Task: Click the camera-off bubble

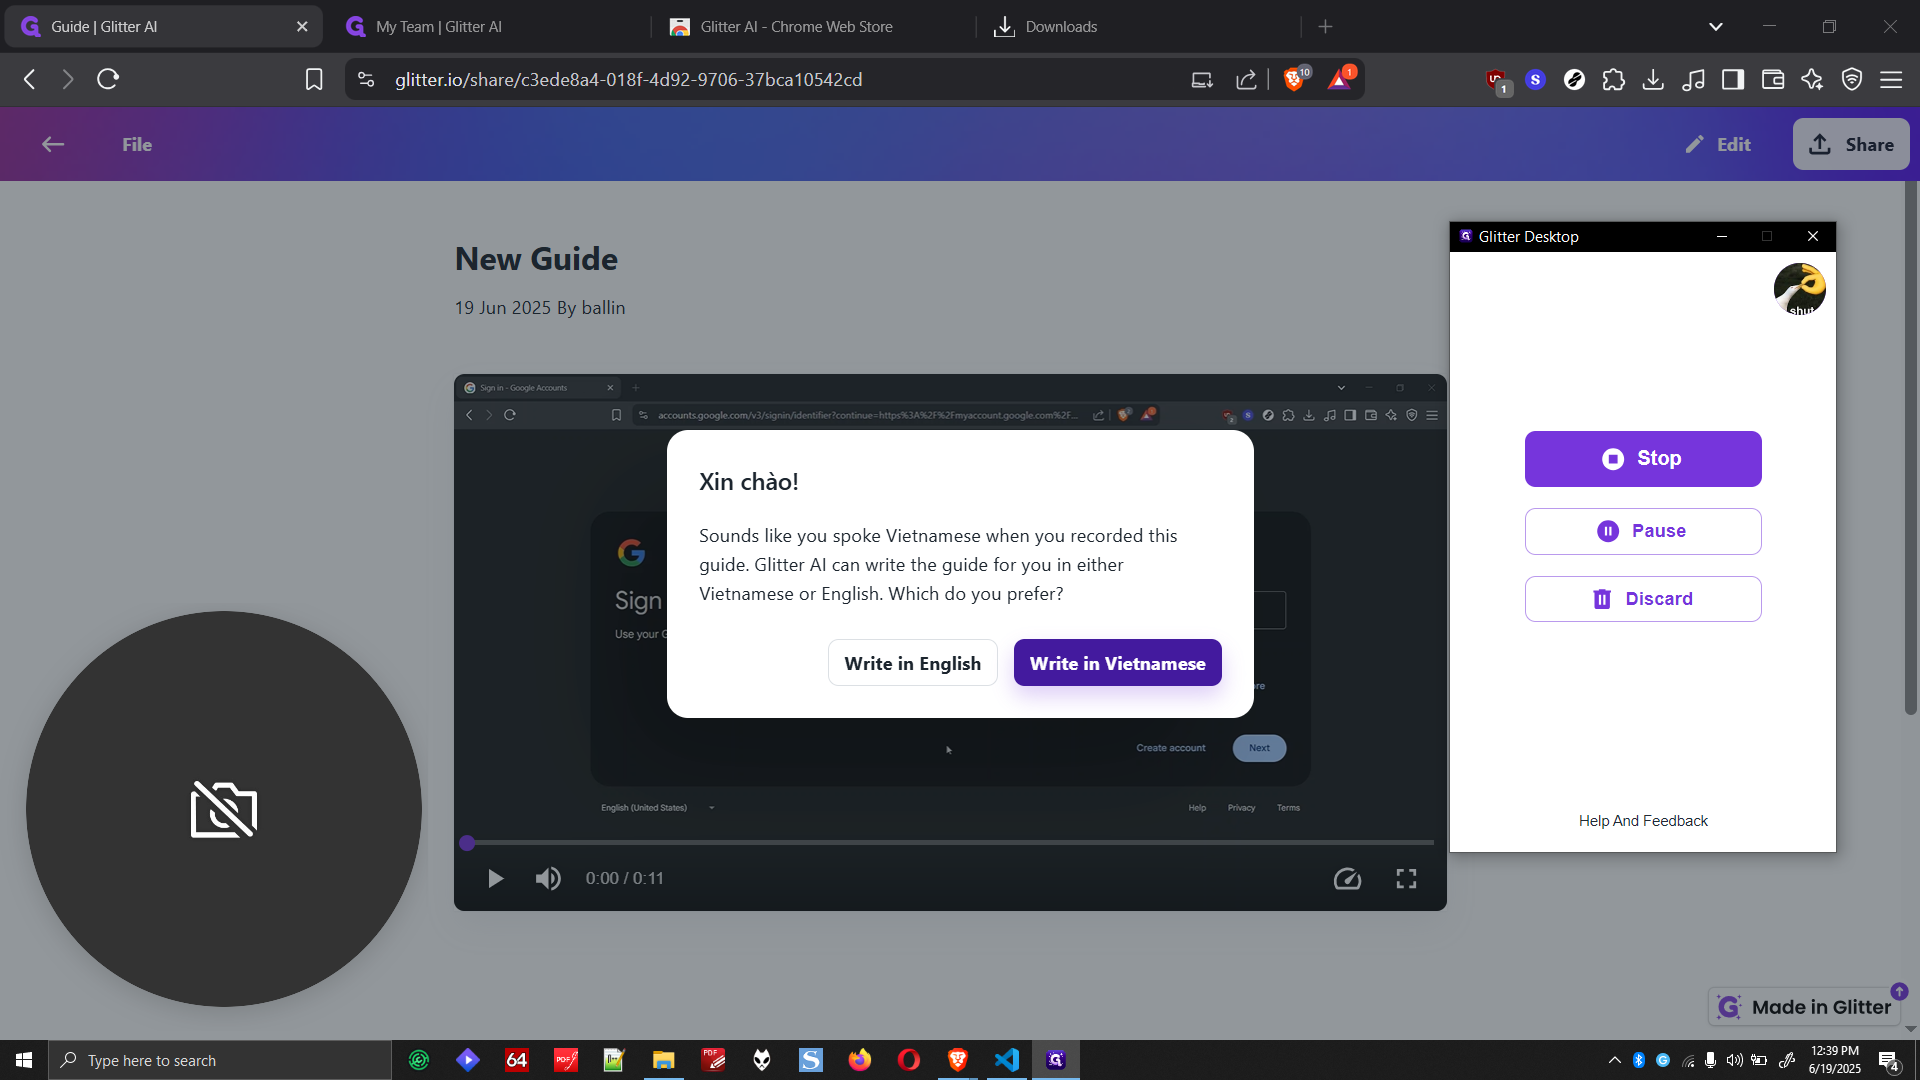Action: (224, 809)
